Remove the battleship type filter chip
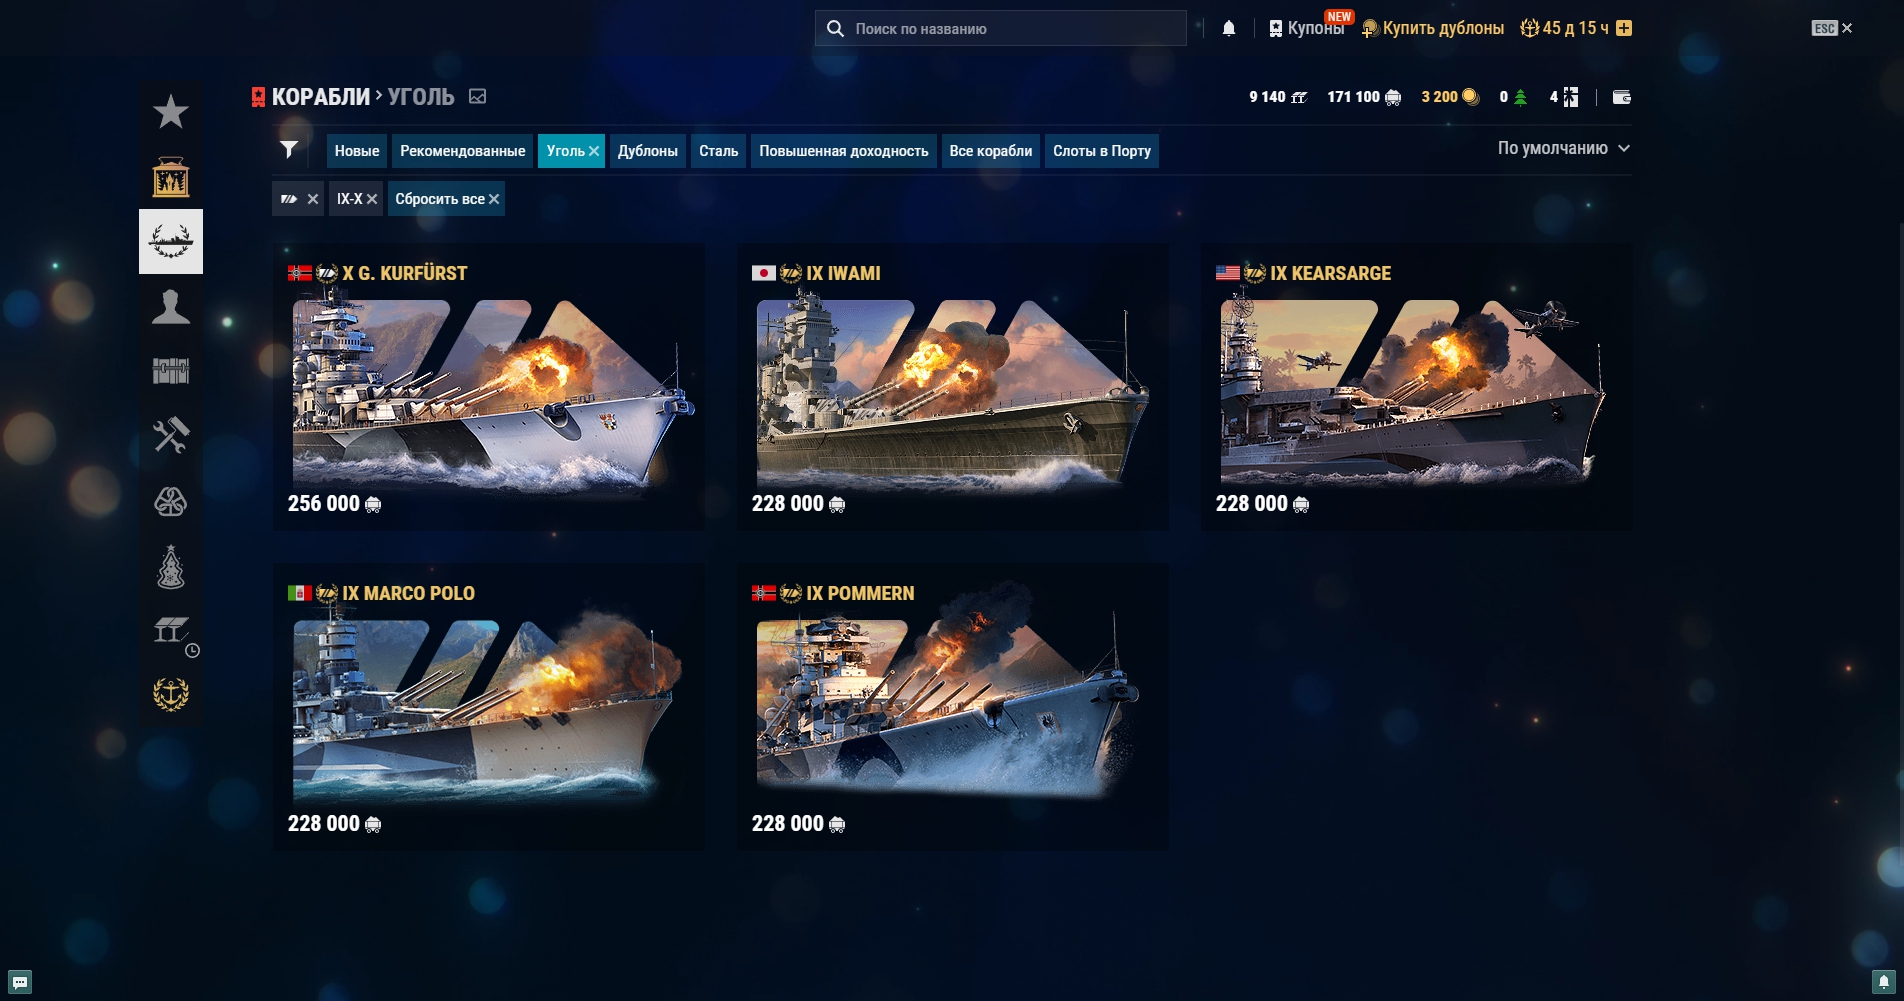The image size is (1904, 1001). [313, 199]
